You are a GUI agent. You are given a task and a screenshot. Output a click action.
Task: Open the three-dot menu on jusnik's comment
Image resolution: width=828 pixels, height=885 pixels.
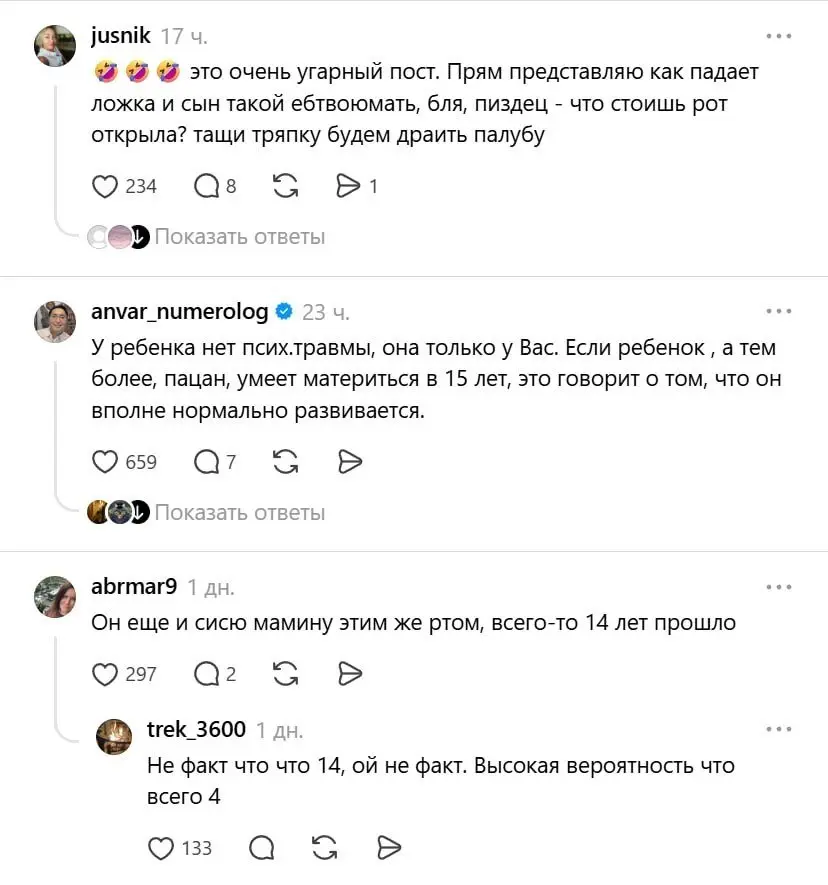[779, 36]
